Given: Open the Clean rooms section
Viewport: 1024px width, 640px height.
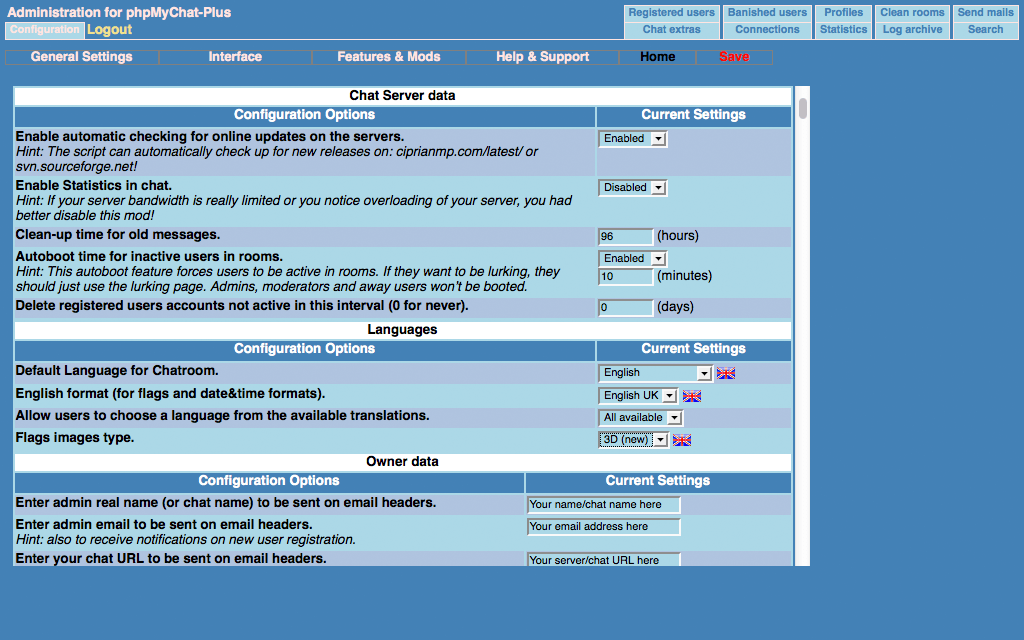Looking at the screenshot, I should (x=912, y=13).
